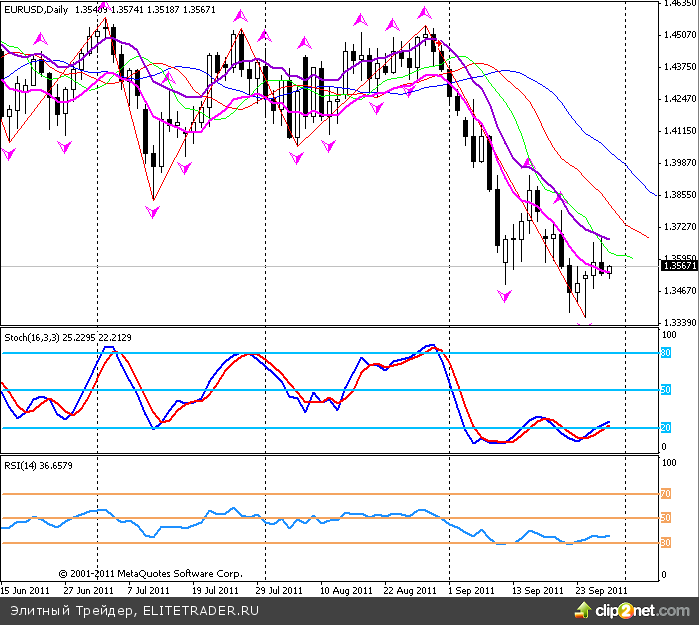This screenshot has height=625, width=699.
Task: Select the RSI 70 level tag
Action: [x=665, y=493]
